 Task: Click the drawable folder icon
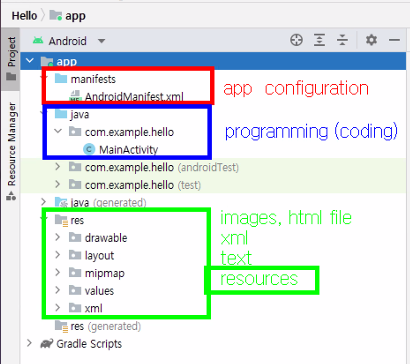pos(75,237)
